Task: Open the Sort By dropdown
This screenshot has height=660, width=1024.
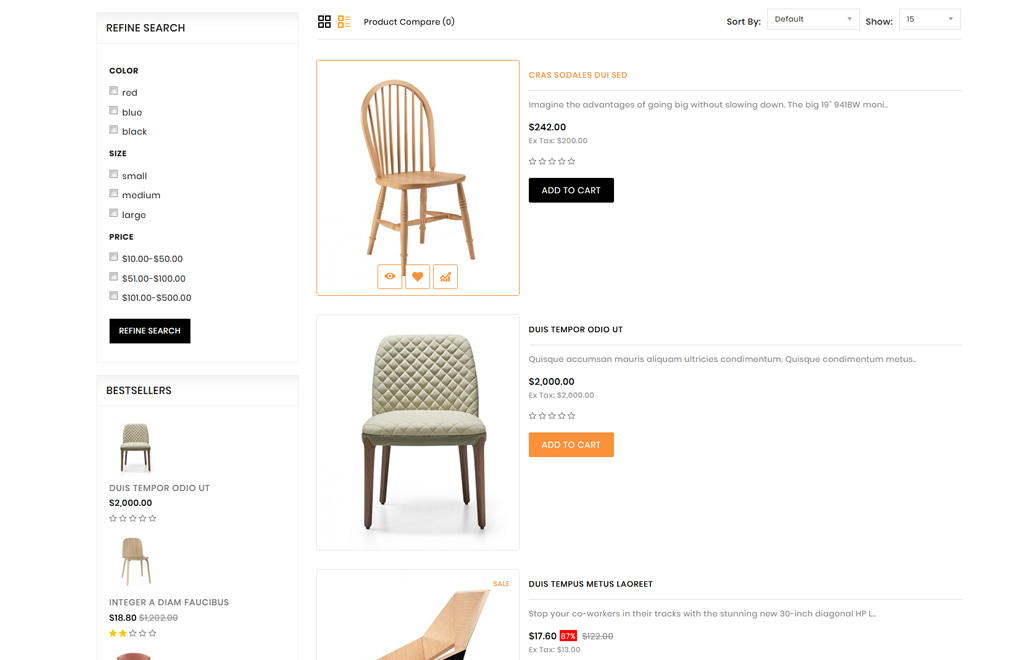Action: [813, 19]
